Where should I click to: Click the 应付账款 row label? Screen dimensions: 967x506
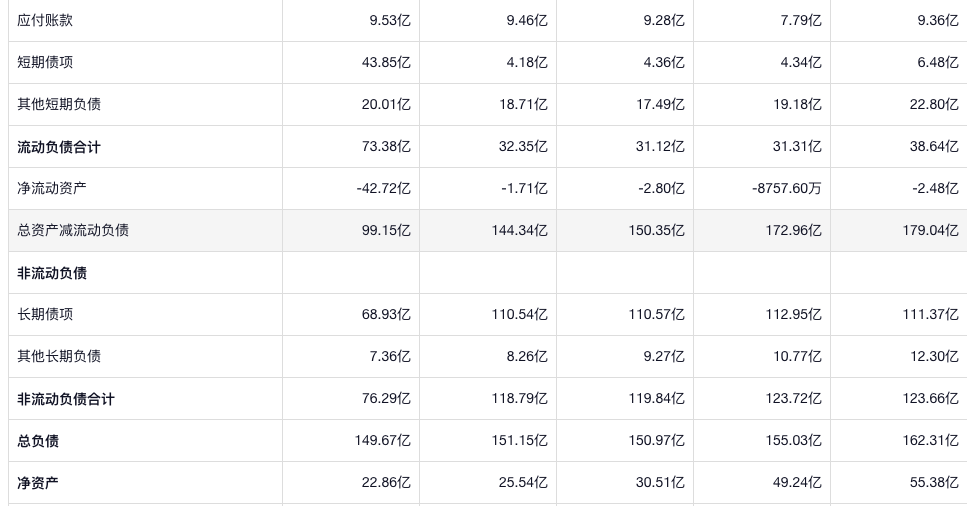tap(45, 20)
